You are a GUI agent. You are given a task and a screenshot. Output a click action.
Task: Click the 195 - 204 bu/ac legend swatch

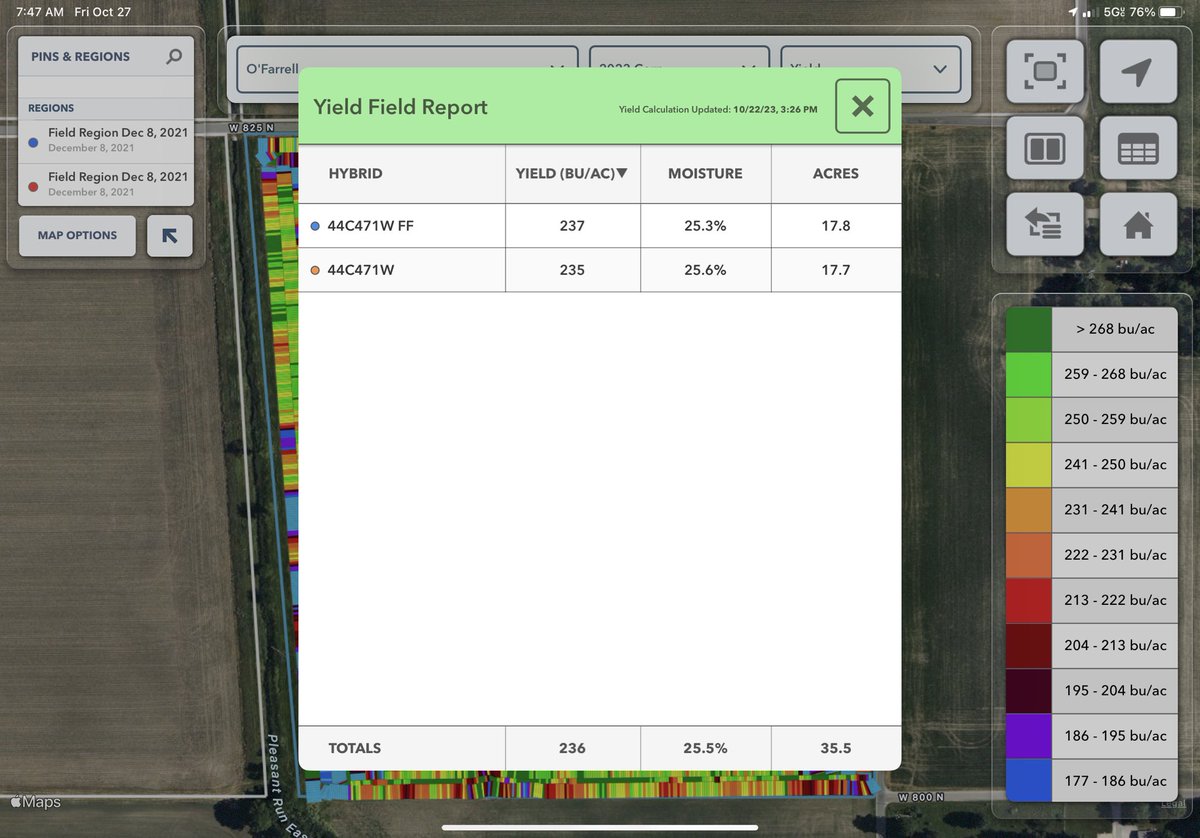(1029, 690)
